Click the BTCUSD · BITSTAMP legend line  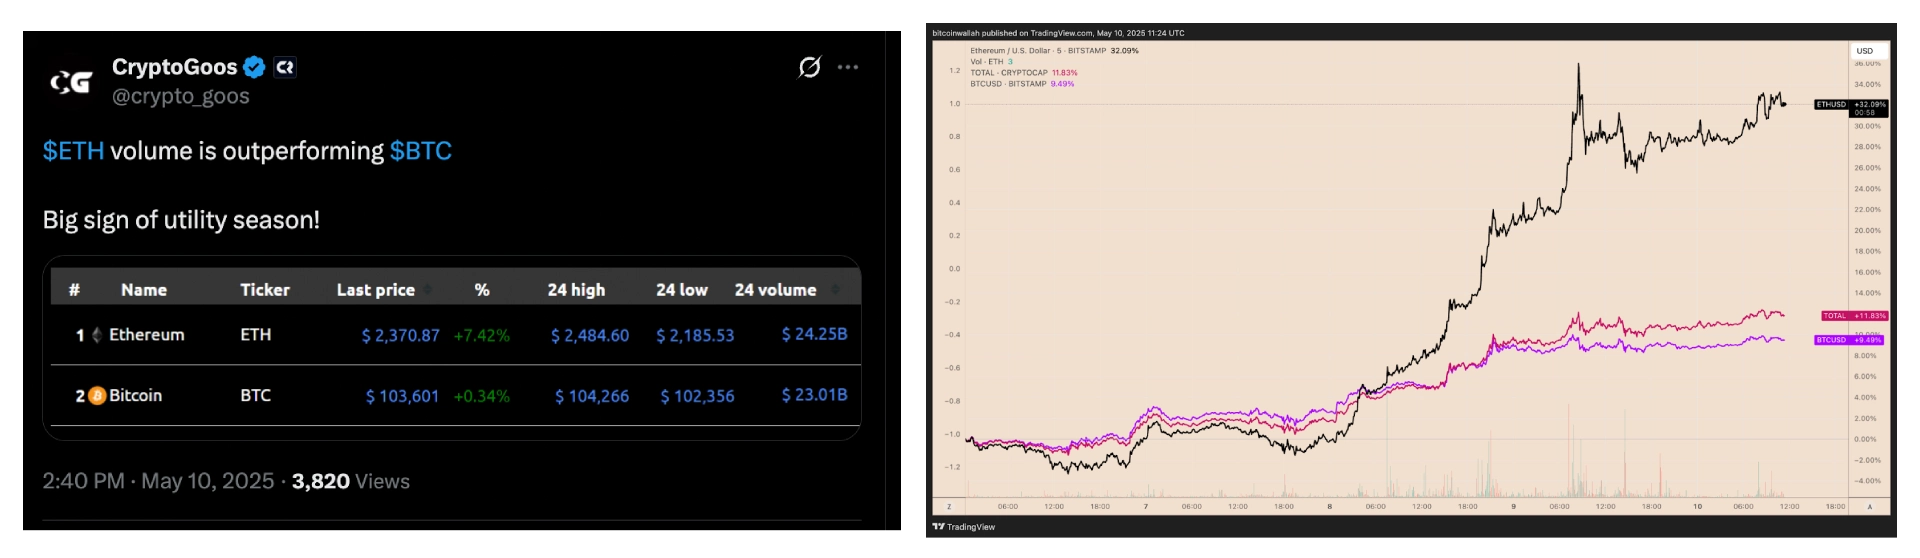[x=1022, y=84]
